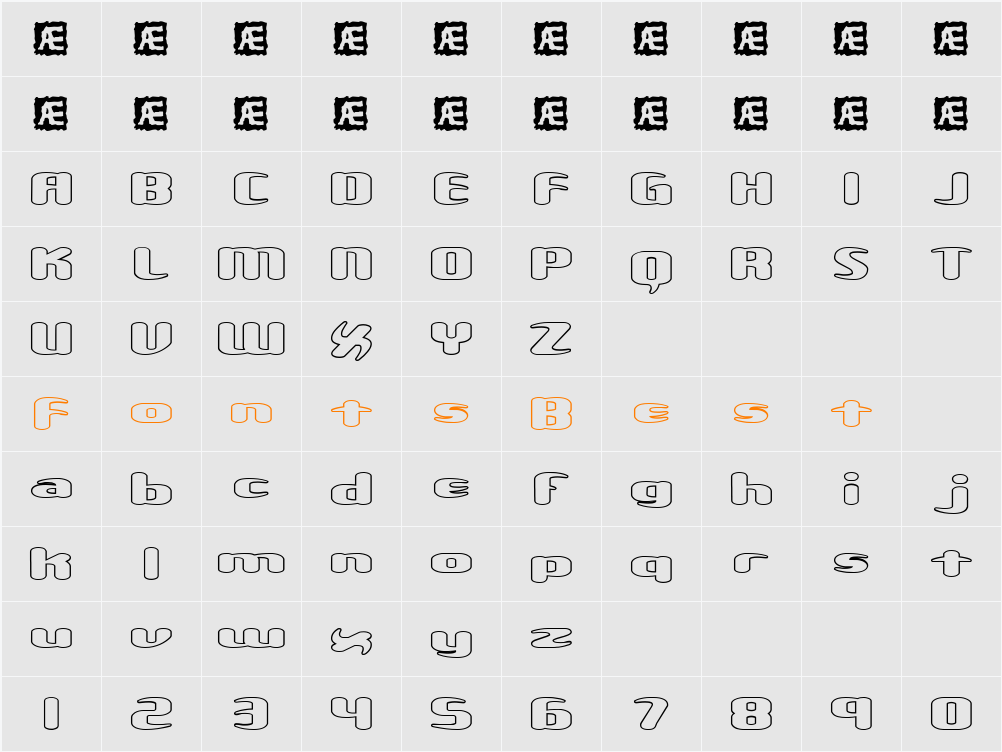This screenshot has height=752, width=1002.
Task: Click the last Æ icon in second row
Action: pyautogui.click(x=950, y=114)
